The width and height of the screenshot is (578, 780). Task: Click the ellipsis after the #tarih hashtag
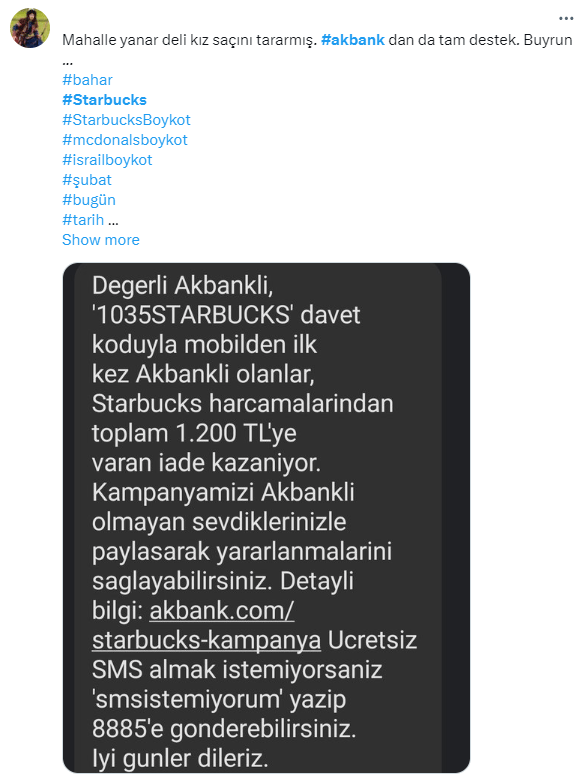coord(113,219)
